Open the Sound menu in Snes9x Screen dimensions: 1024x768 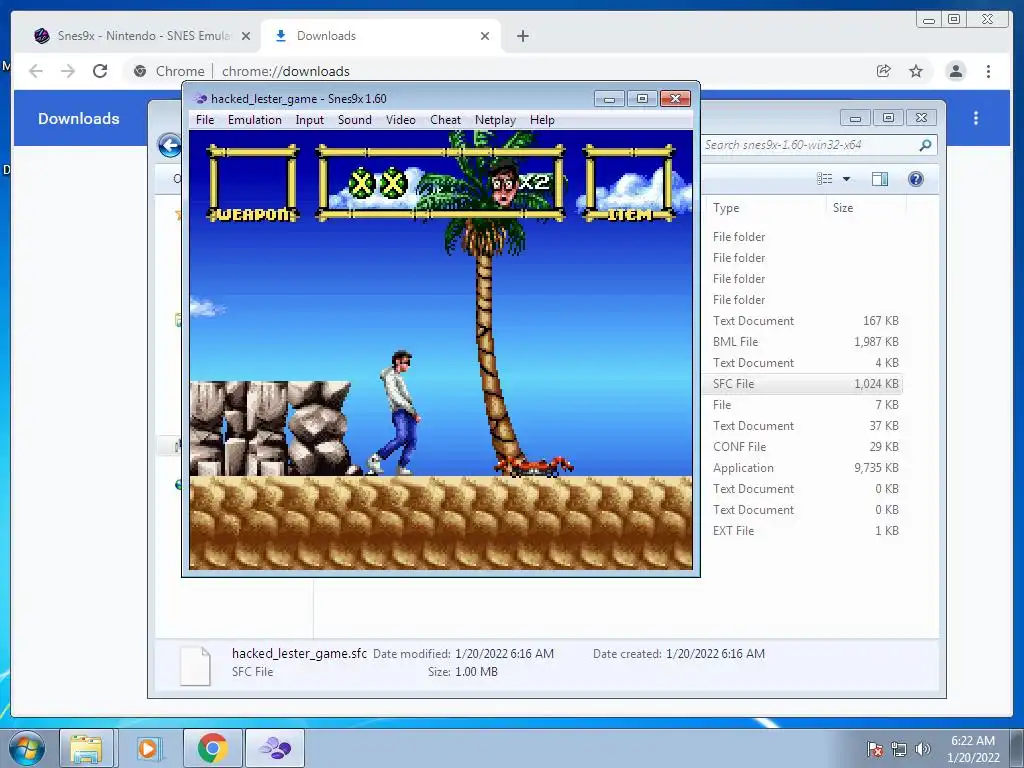[355, 120]
